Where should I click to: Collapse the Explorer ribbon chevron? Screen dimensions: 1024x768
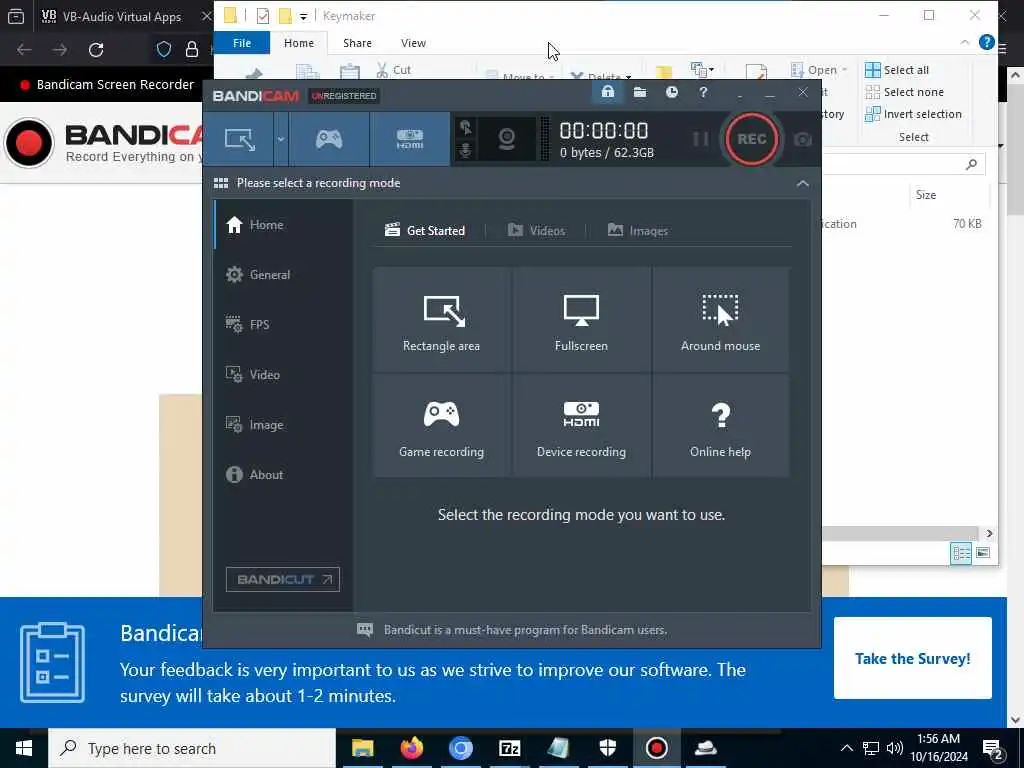[x=965, y=42]
